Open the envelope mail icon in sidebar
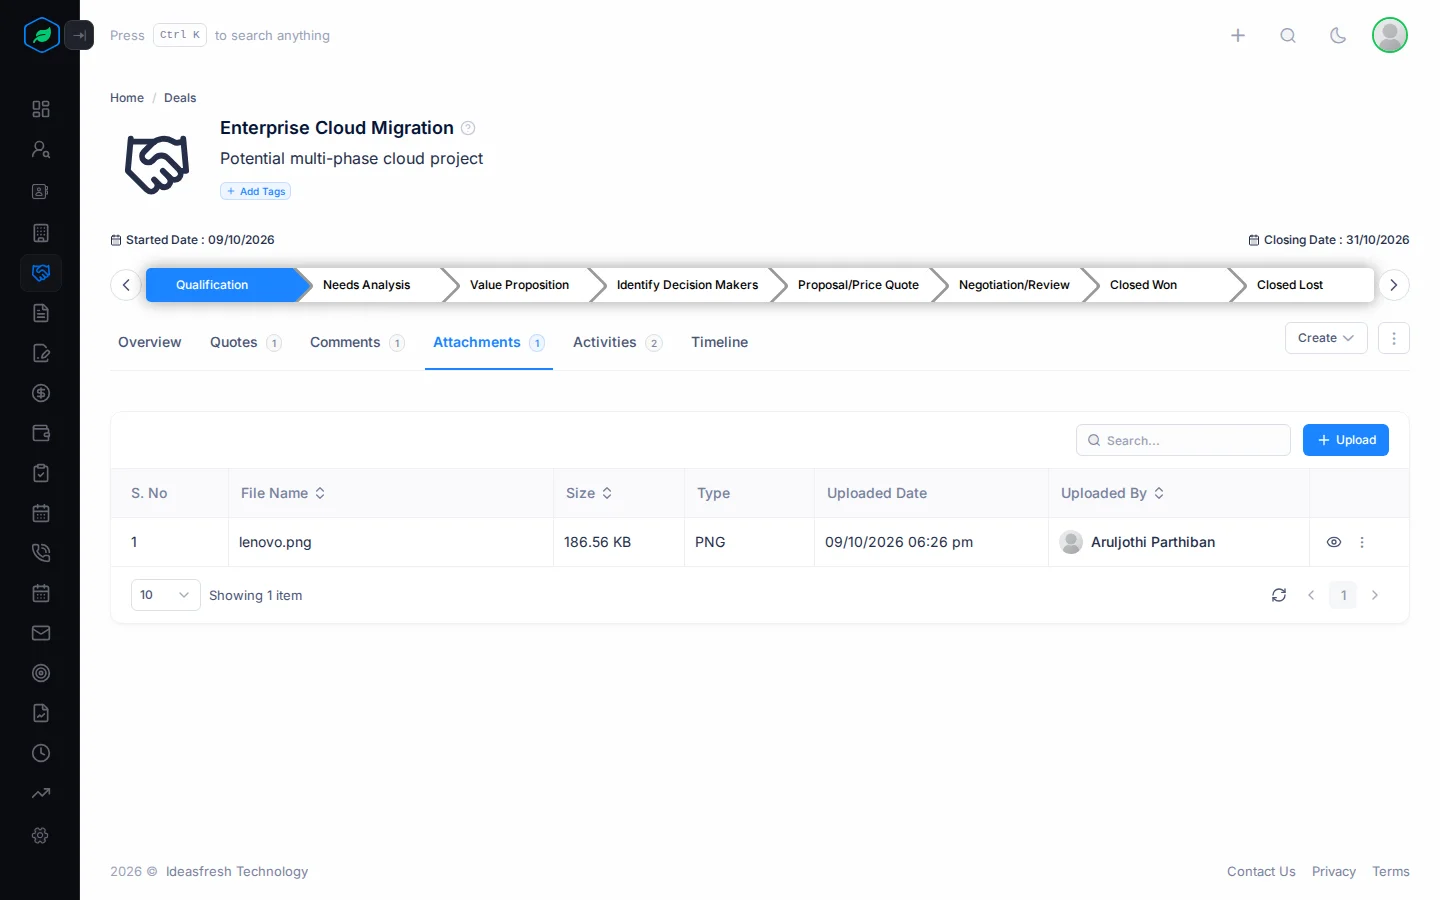This screenshot has height=900, width=1440. pos(41,633)
